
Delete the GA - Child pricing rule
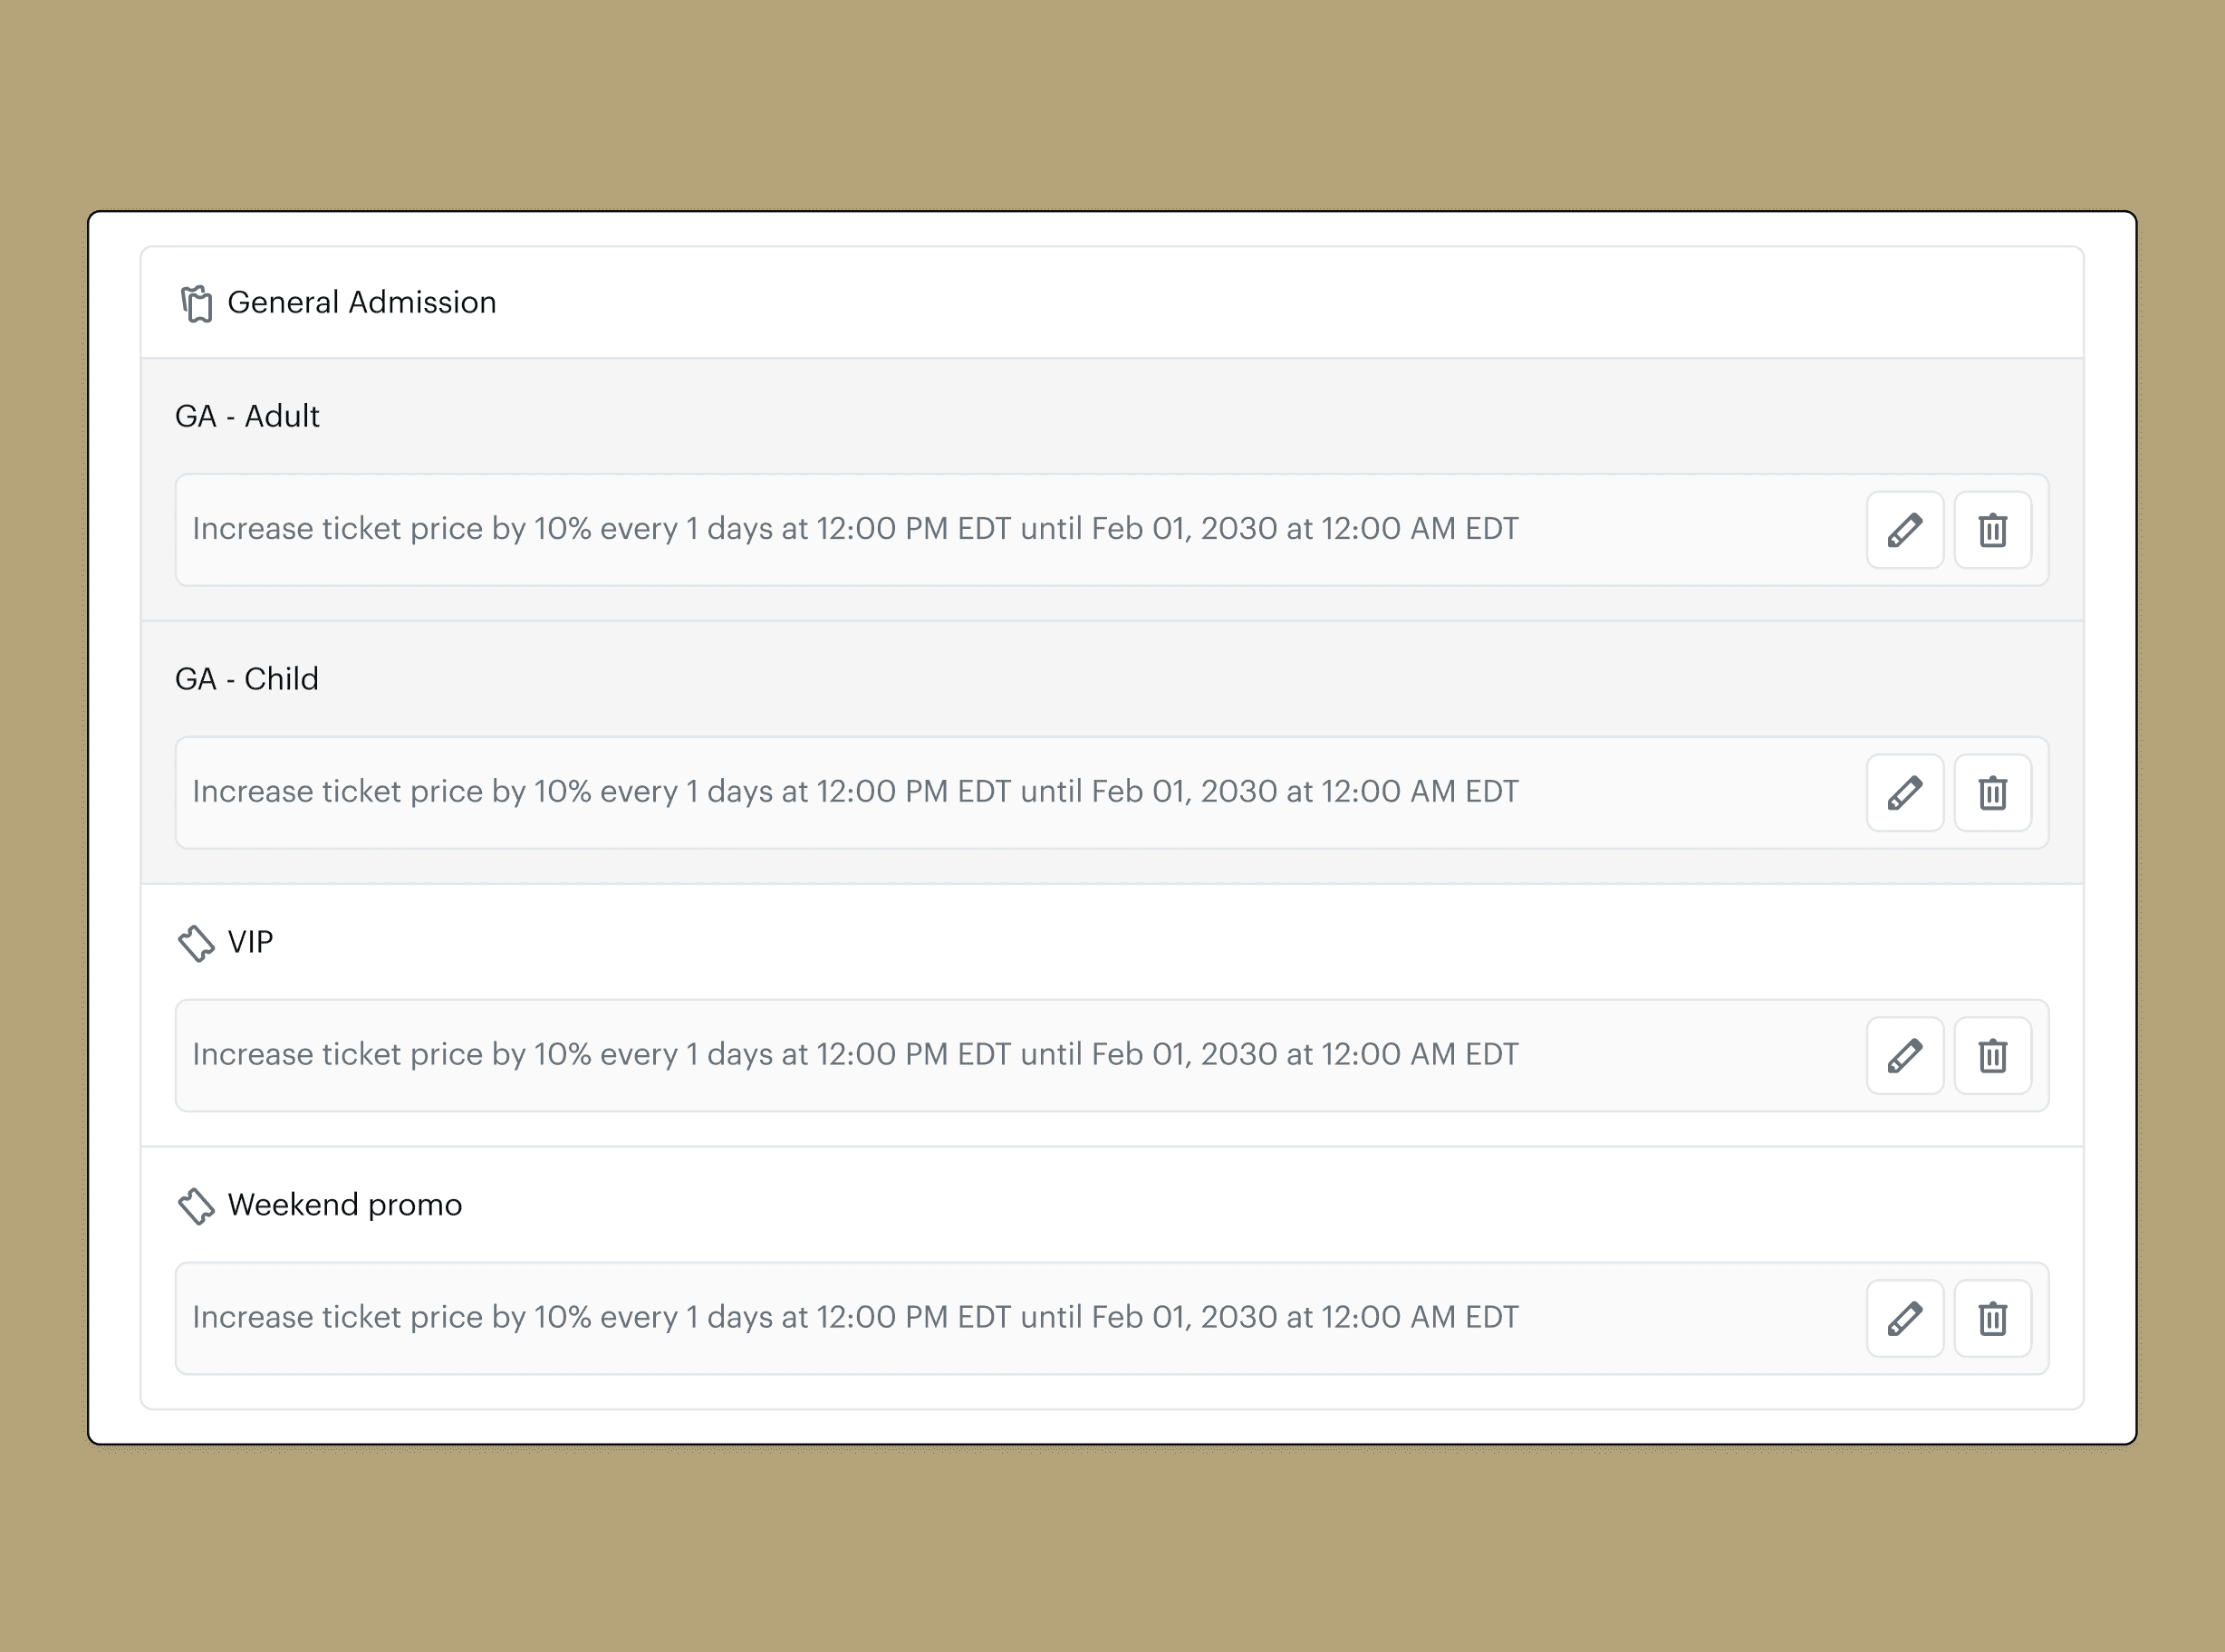[1992, 793]
